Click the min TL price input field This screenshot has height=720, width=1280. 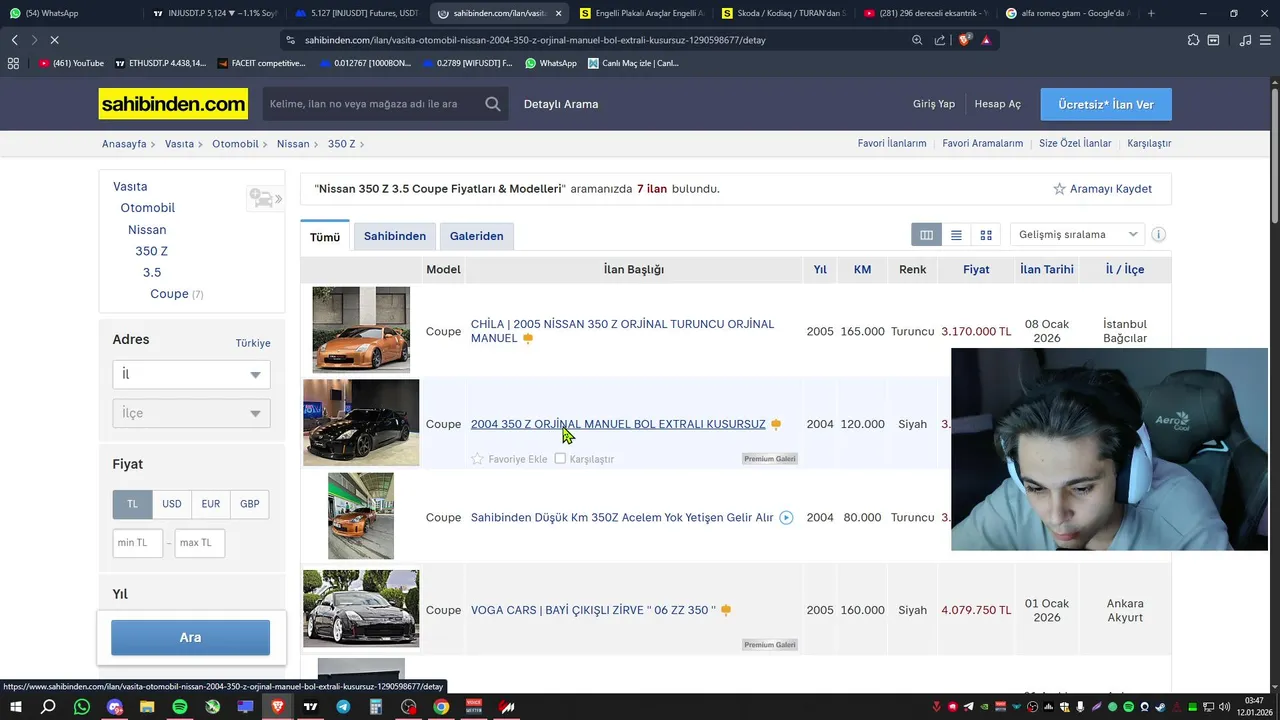(138, 543)
